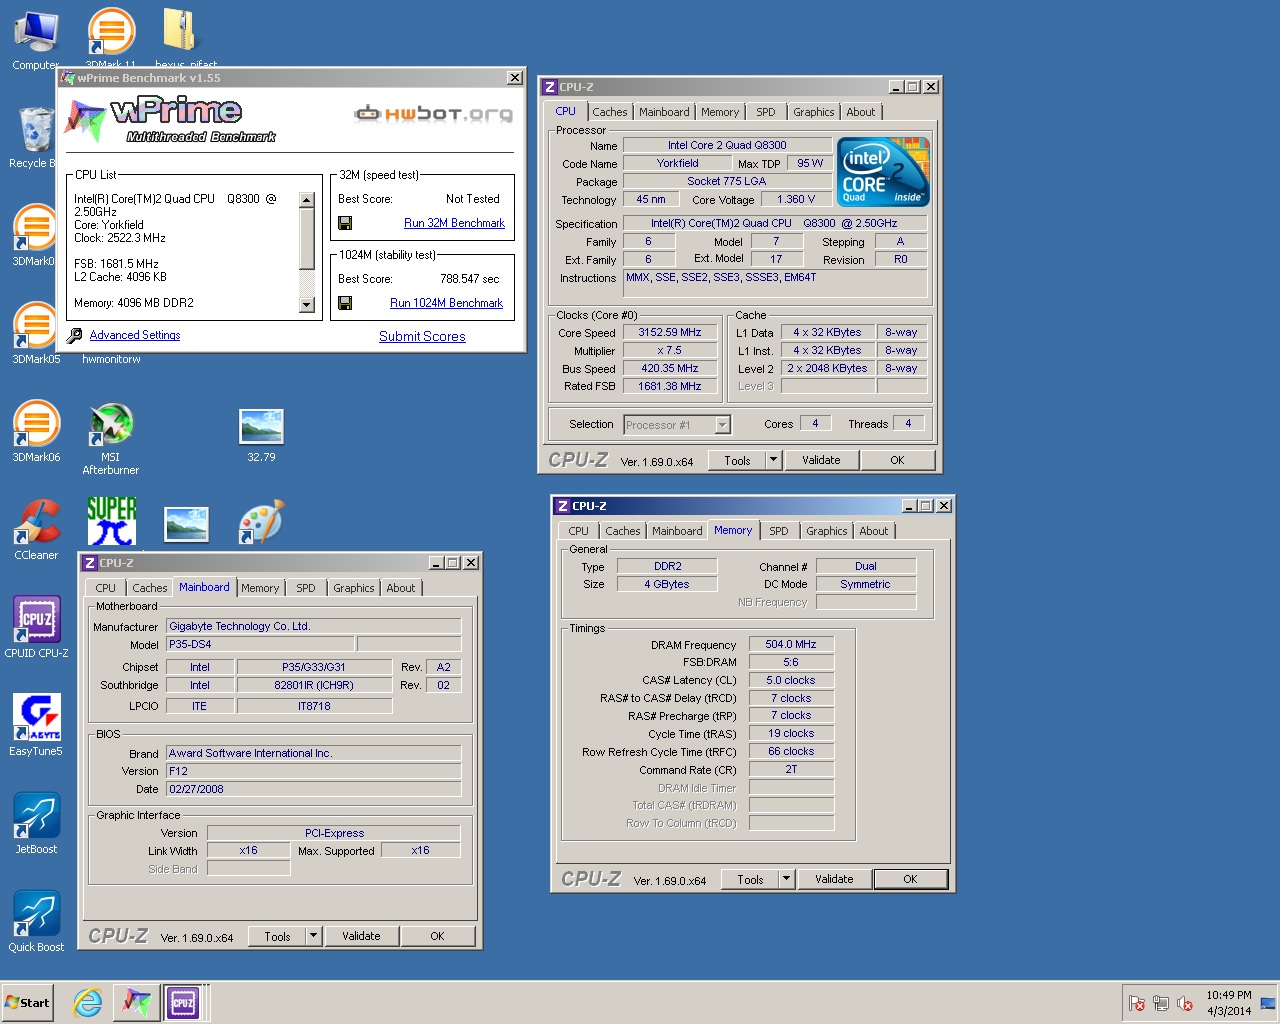The image size is (1280, 1024).
Task: Open the Paint palette desktop shortcut
Action: (x=261, y=522)
